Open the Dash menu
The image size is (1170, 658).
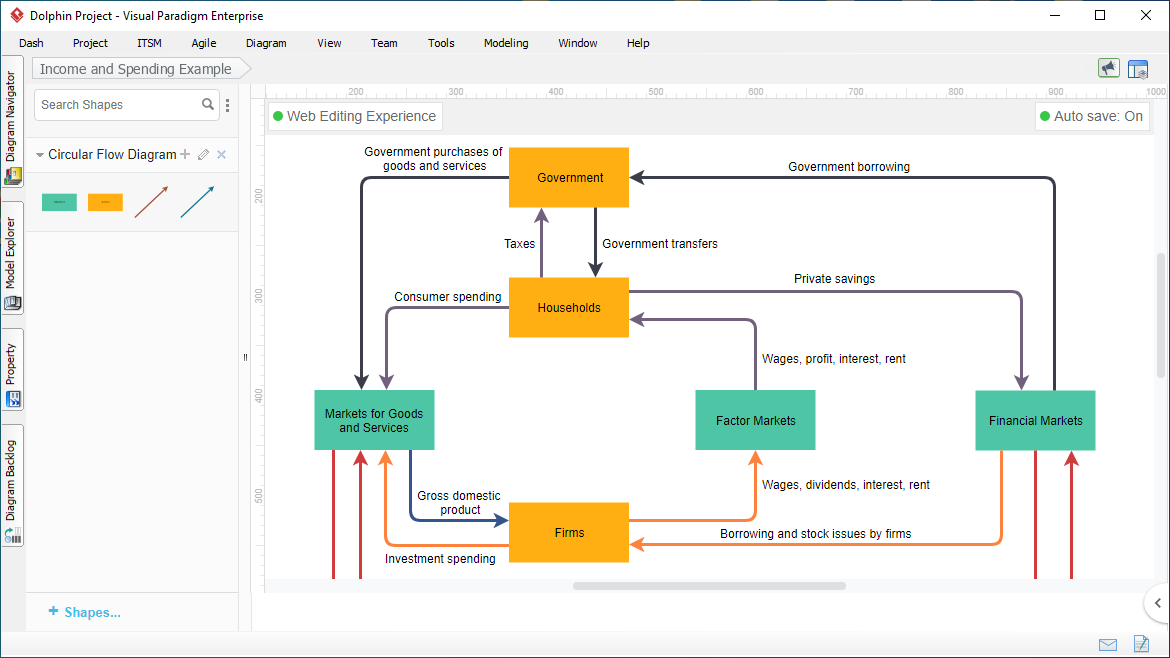tap(31, 43)
